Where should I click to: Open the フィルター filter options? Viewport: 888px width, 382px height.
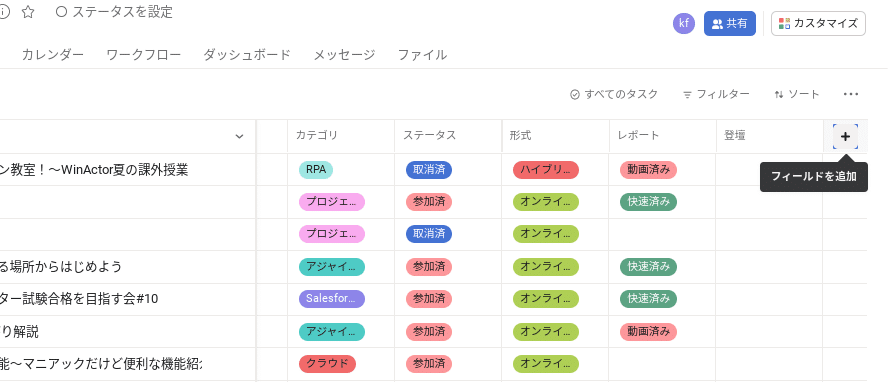pos(716,94)
